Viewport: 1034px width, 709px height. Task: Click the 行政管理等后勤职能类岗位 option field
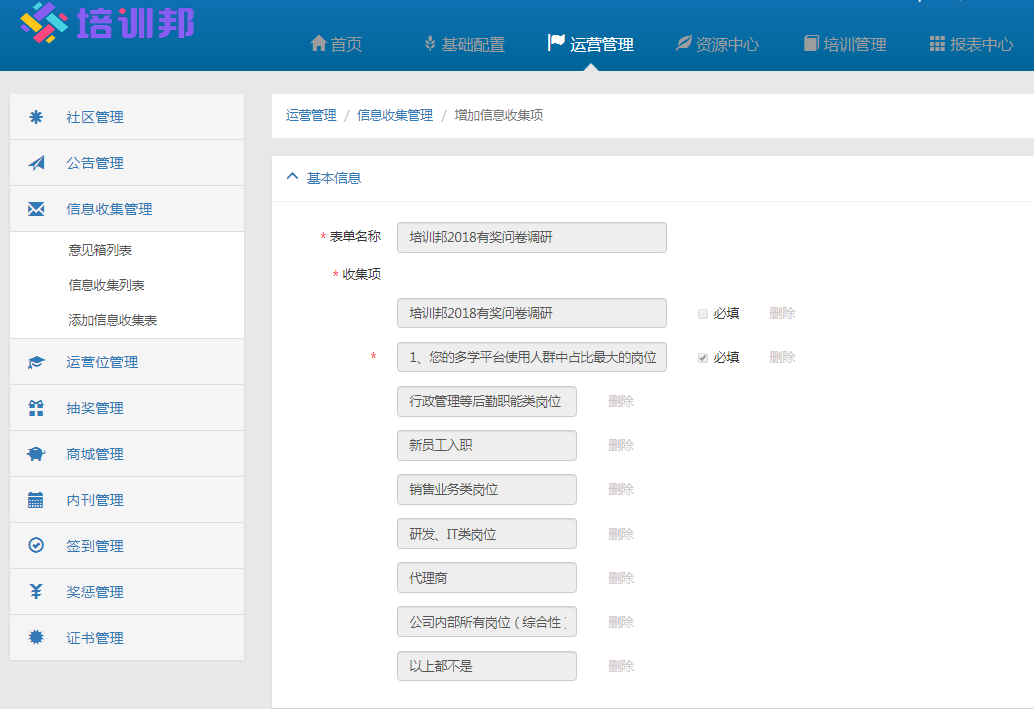click(487, 402)
